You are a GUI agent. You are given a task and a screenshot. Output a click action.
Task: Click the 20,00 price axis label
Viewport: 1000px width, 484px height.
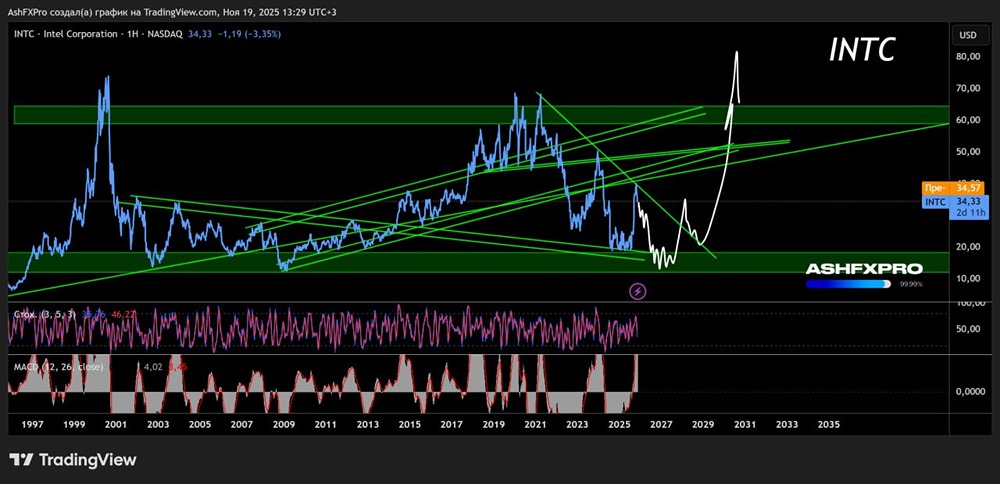(967, 247)
